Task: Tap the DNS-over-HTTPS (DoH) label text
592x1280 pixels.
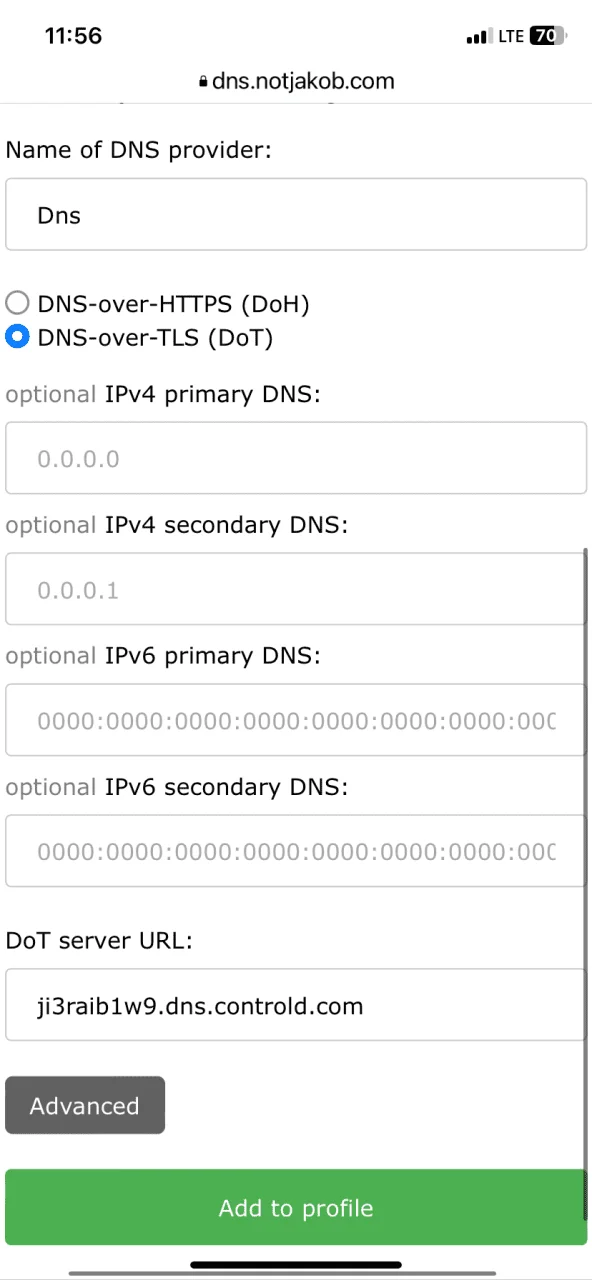Action: 173,304
